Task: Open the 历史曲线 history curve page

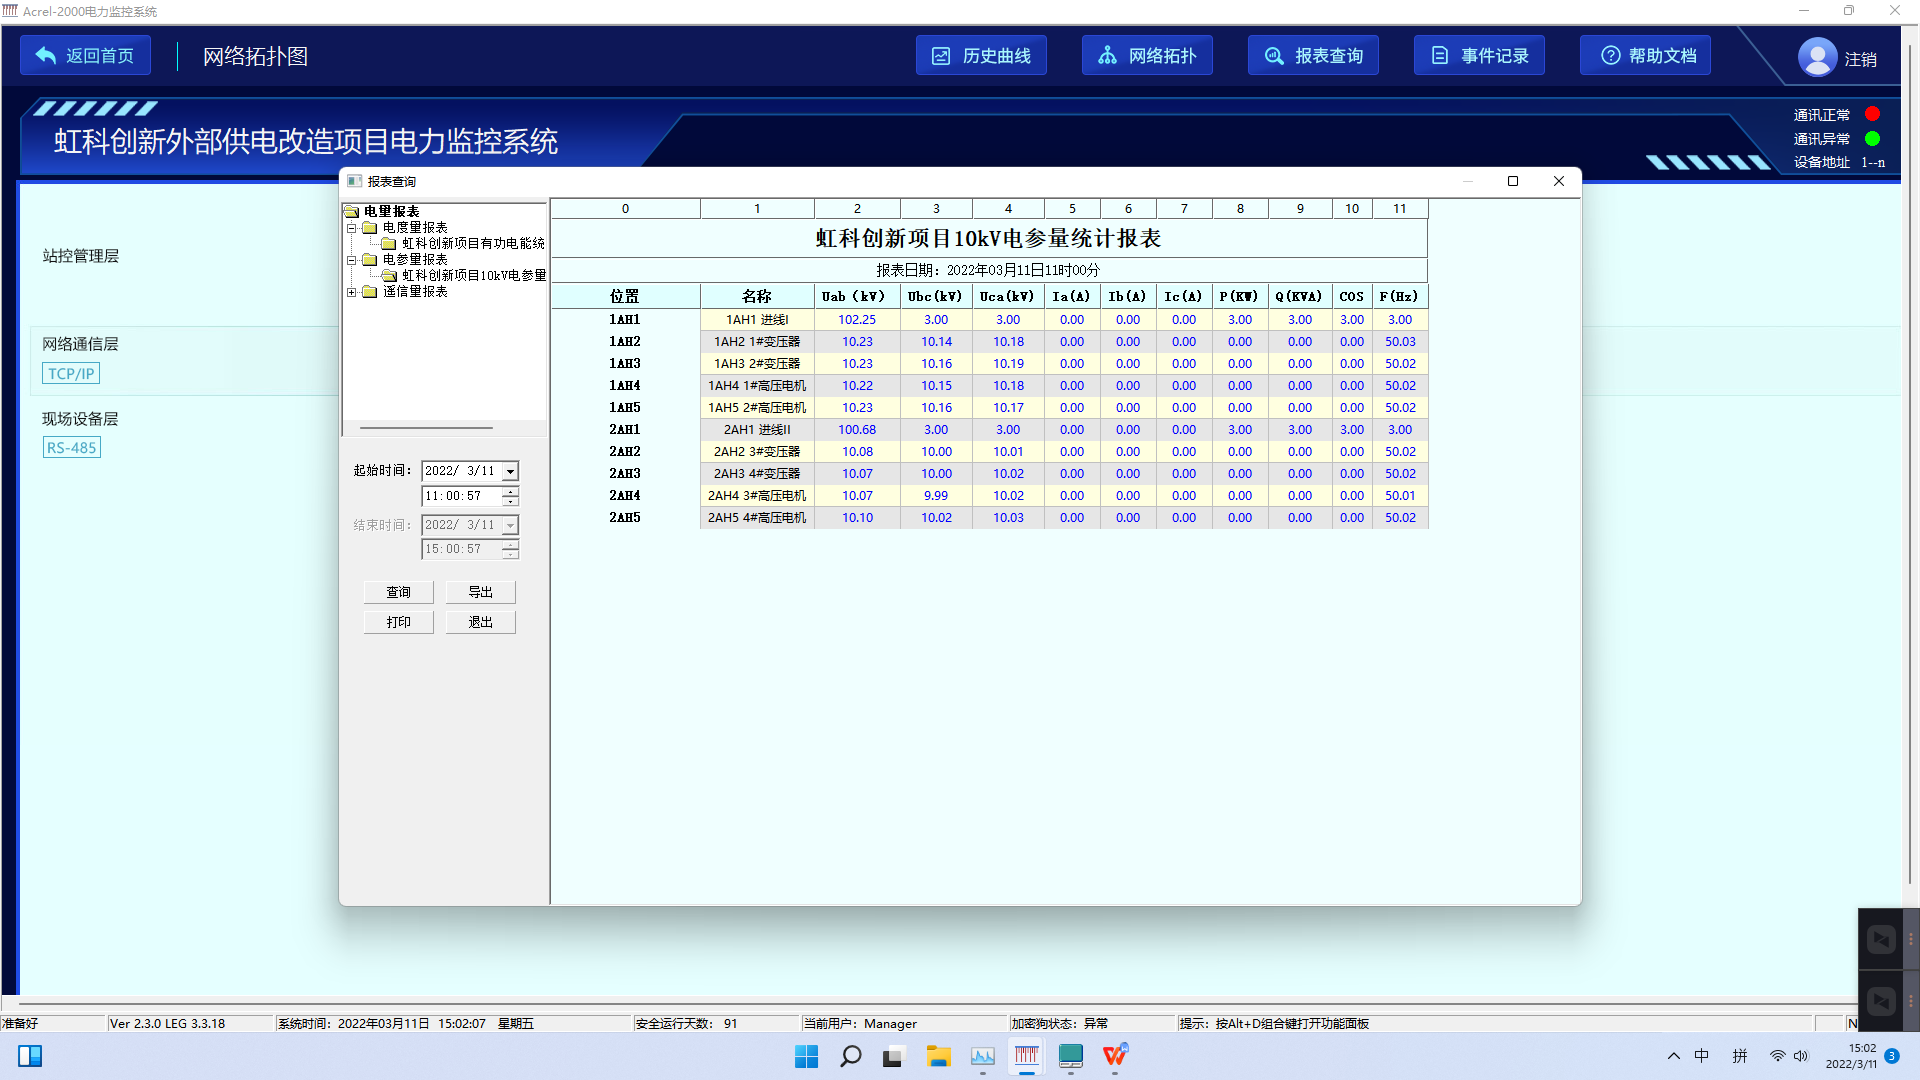Action: tap(981, 56)
